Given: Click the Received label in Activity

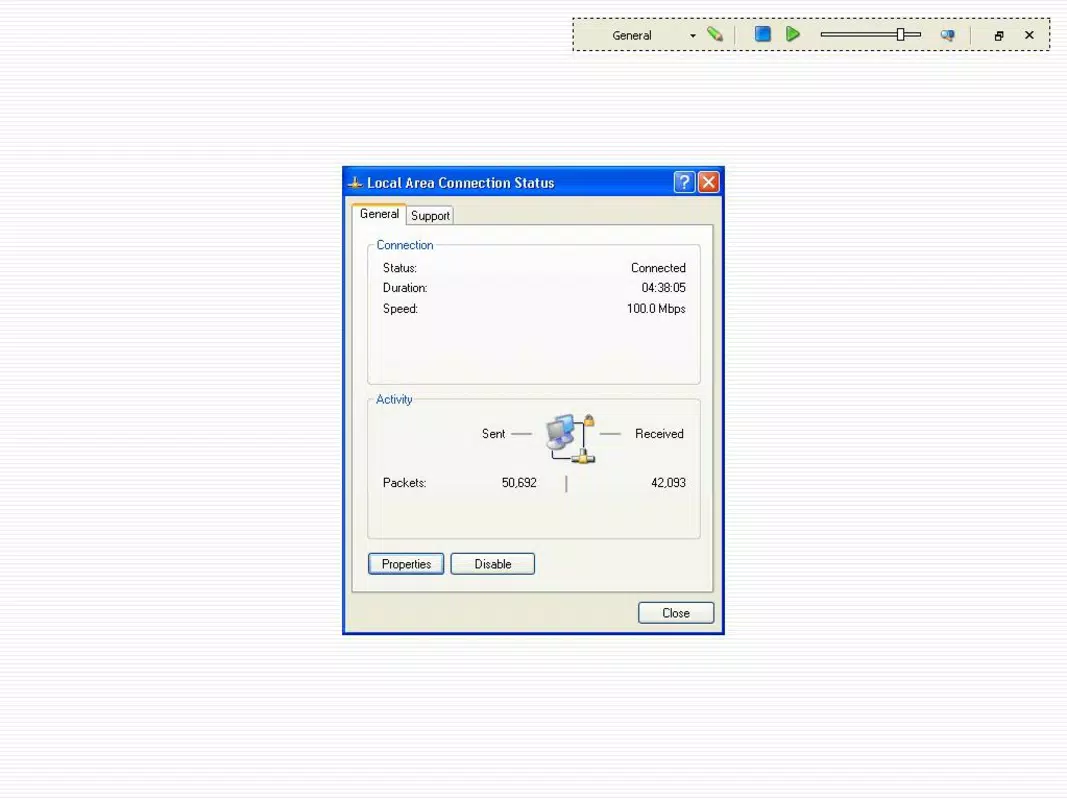Looking at the screenshot, I should click(x=659, y=434).
